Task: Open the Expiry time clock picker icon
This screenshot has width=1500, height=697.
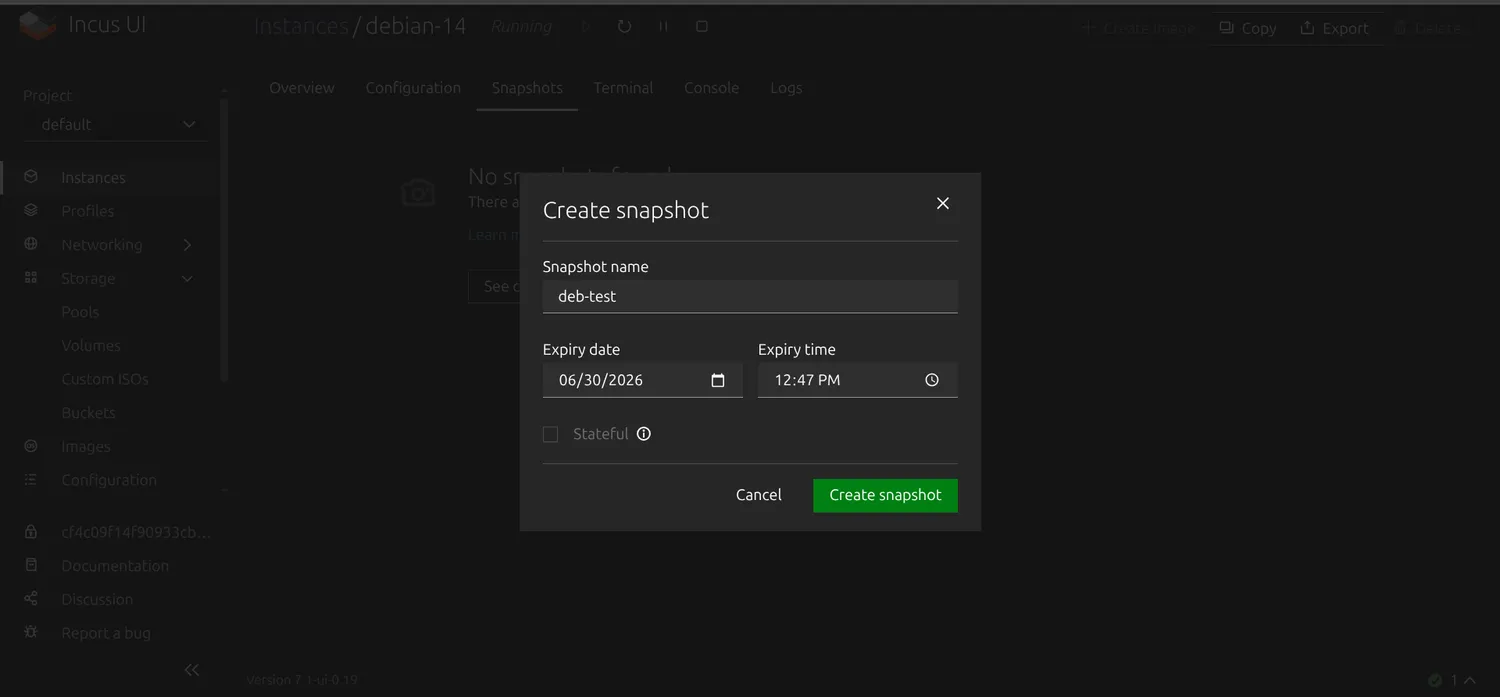Action: click(932, 380)
